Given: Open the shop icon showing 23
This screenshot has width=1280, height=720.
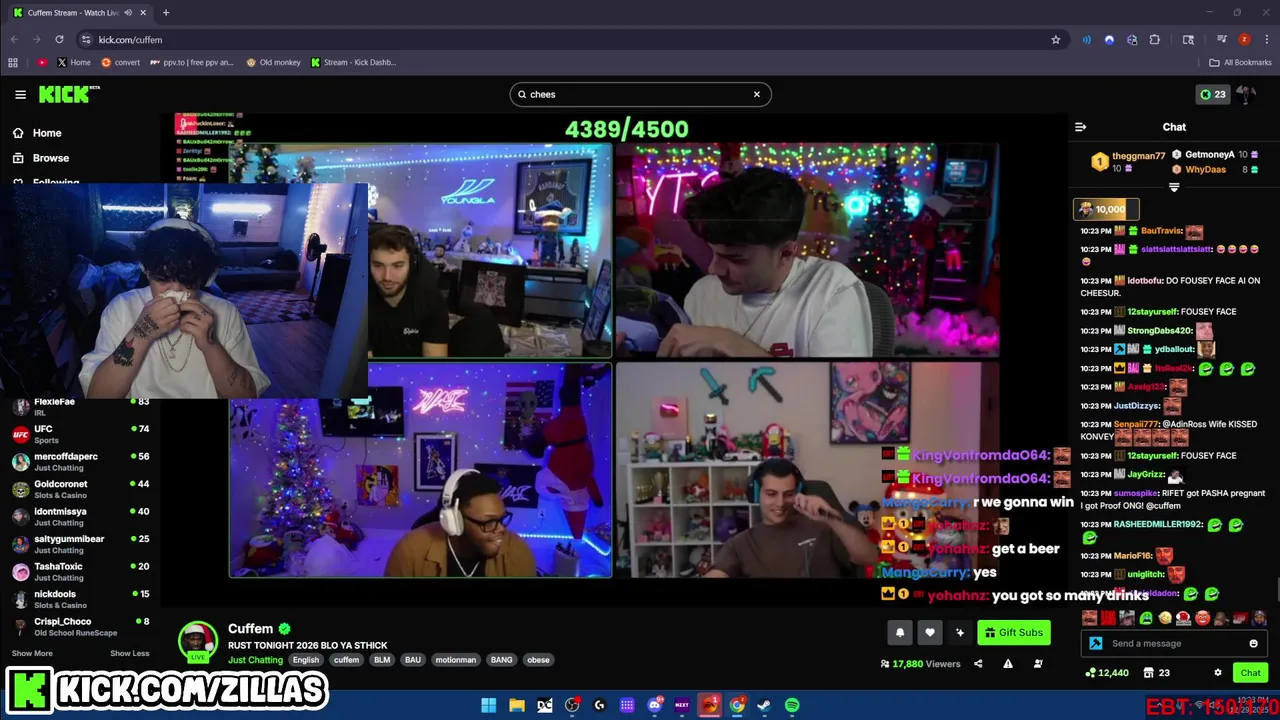Looking at the screenshot, I should click(1156, 673).
